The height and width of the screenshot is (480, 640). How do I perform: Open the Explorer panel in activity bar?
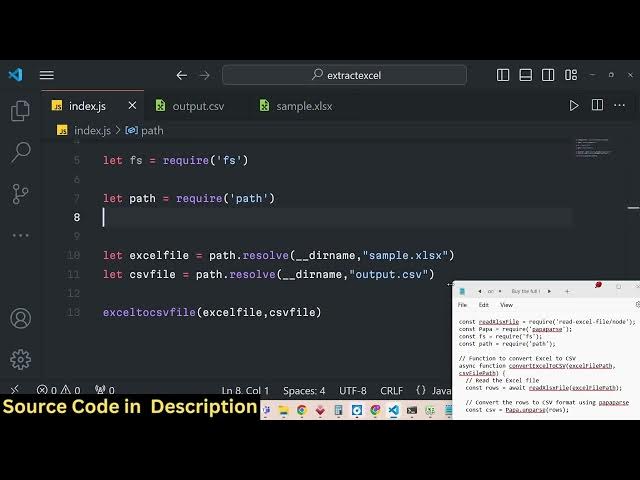(x=20, y=111)
